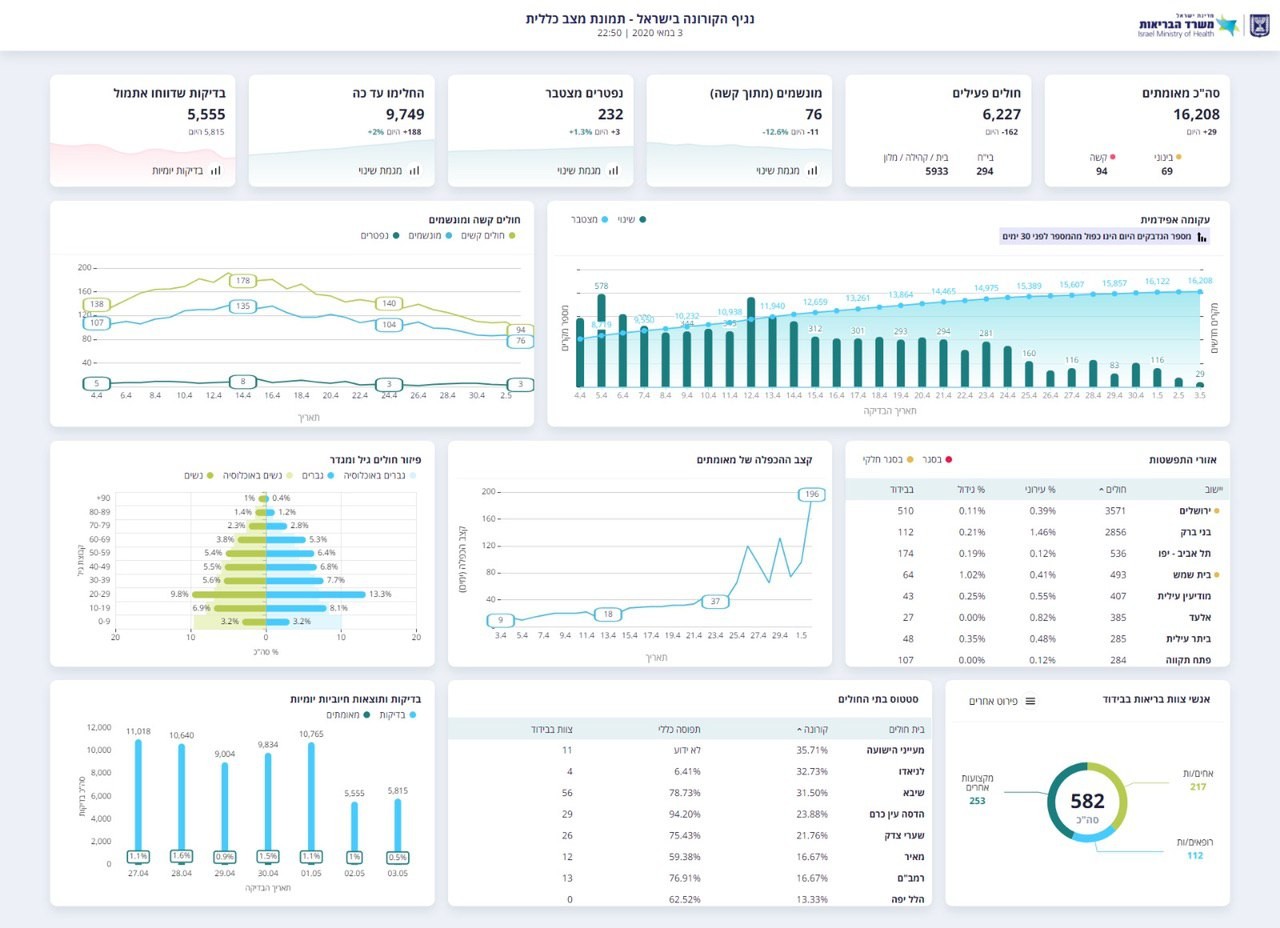Screen dimensions: 1280x928
Task: Click the Israel Ministry of Health logo
Action: click(1188, 26)
